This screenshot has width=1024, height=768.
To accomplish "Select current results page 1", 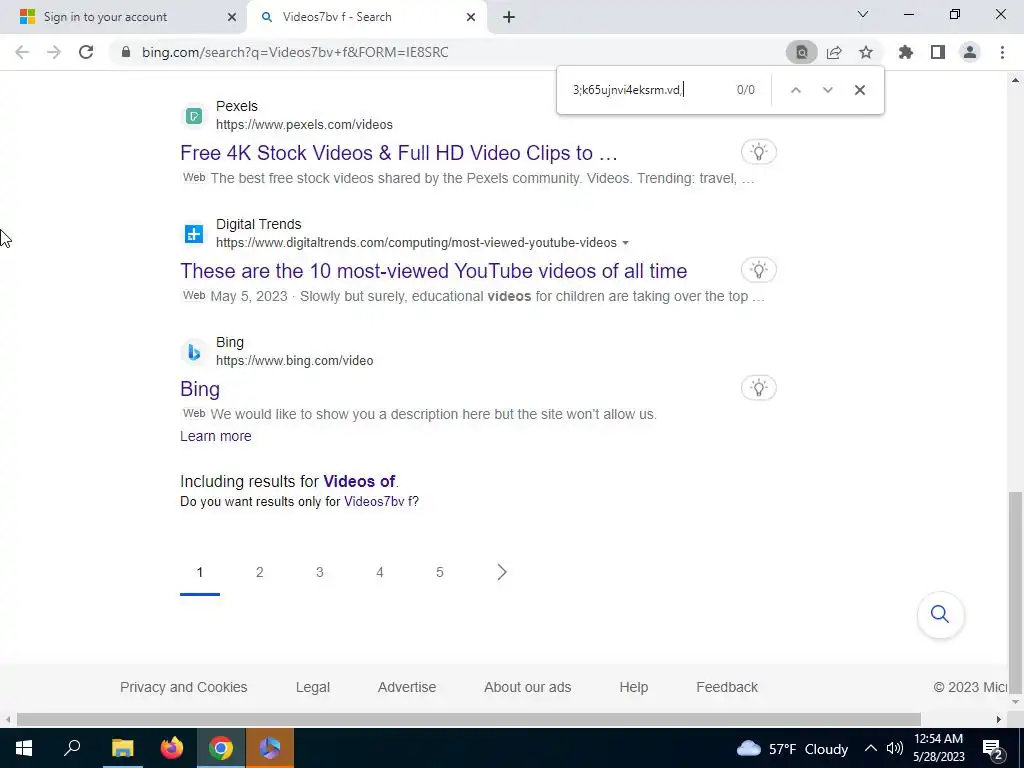I will pyautogui.click(x=200, y=573).
